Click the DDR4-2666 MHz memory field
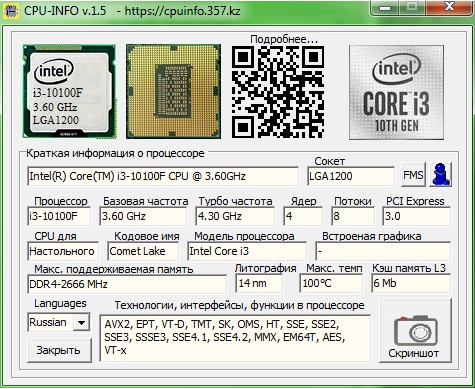 coord(127,284)
